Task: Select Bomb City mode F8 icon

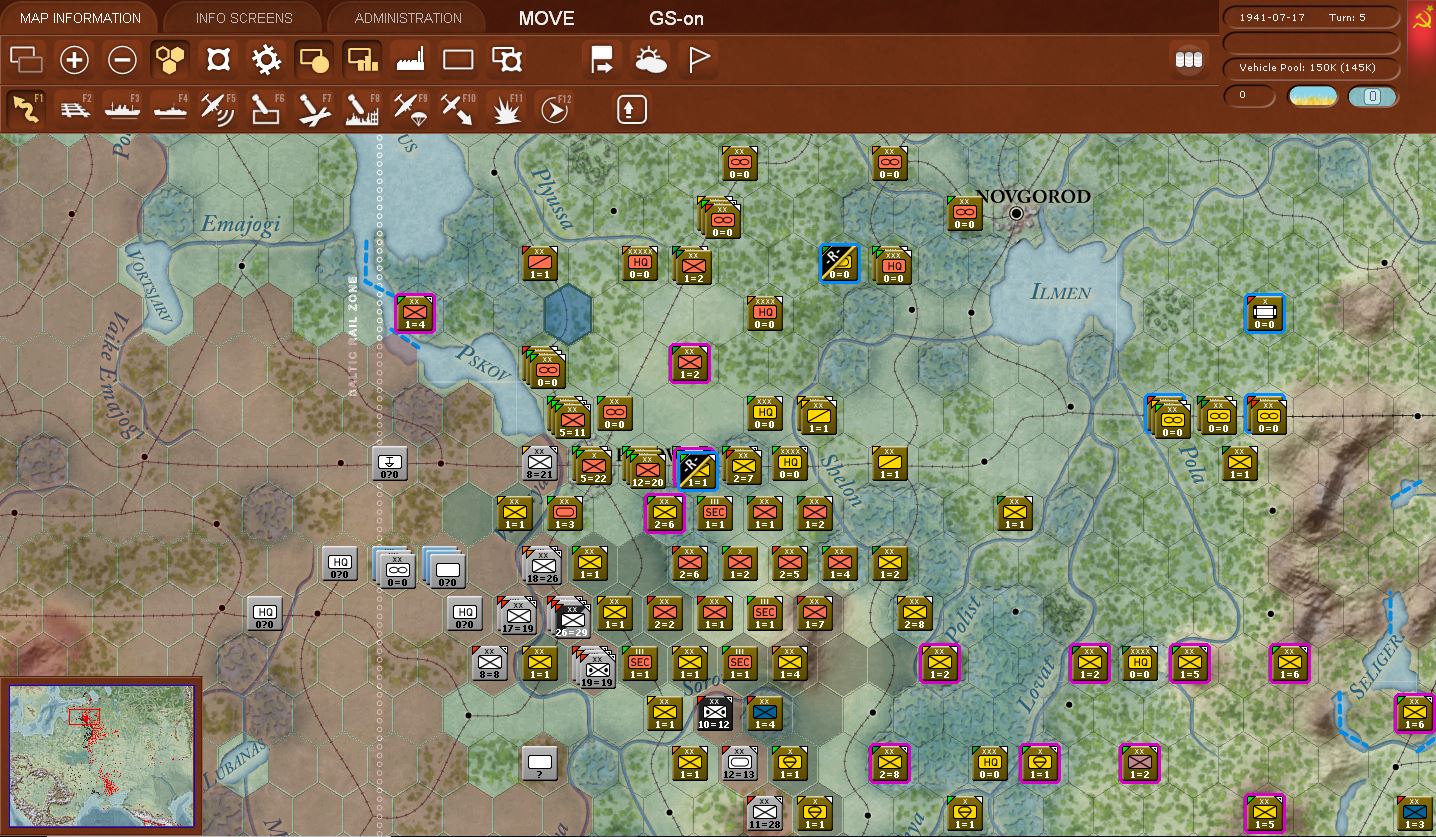Action: (362, 108)
